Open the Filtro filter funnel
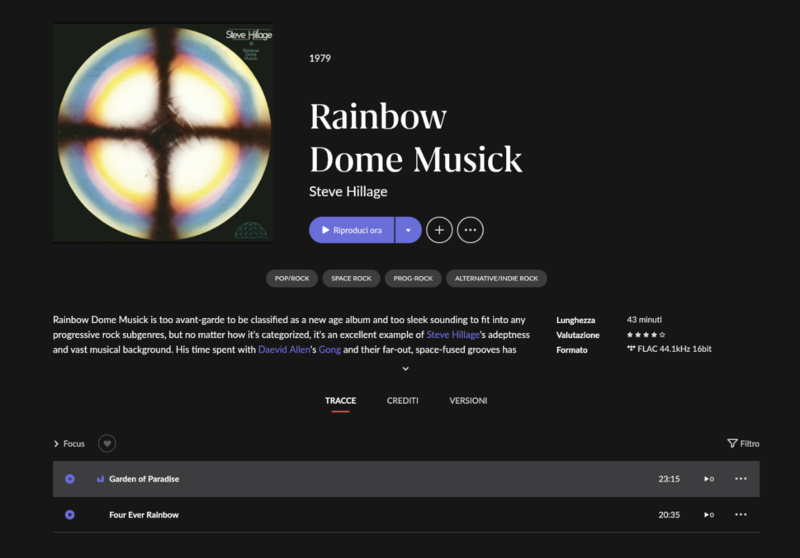 (x=743, y=444)
